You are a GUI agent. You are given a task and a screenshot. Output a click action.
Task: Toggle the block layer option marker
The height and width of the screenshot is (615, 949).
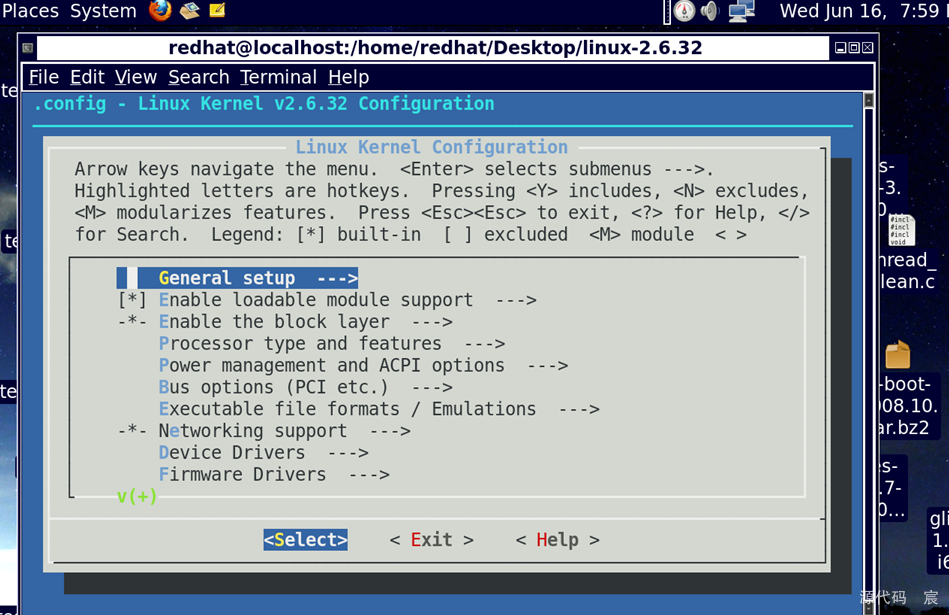[132, 321]
